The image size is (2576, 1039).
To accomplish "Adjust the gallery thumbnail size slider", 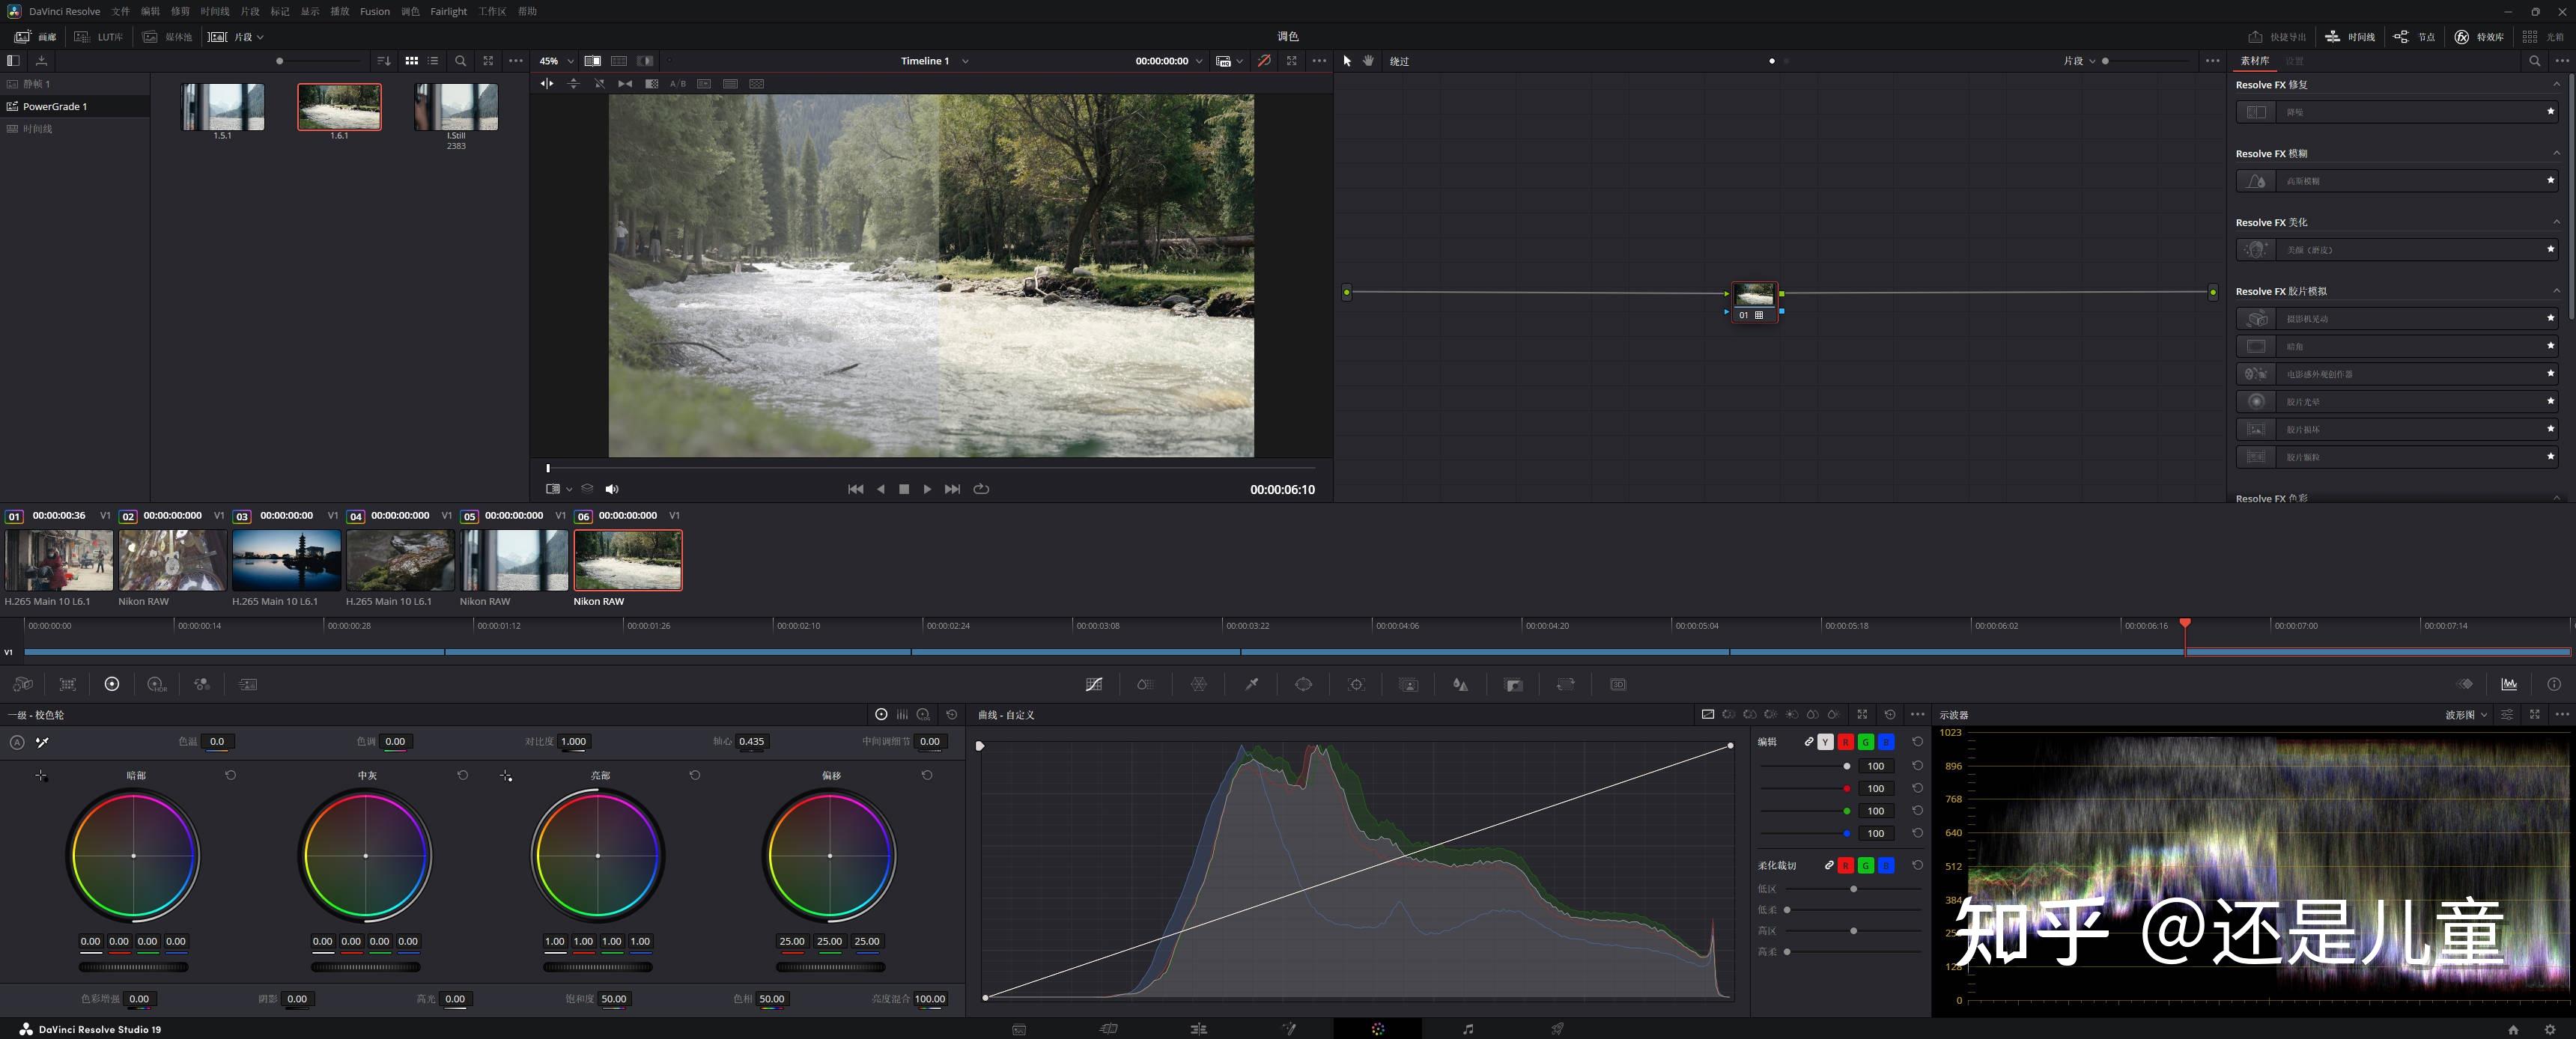I will coord(320,61).
